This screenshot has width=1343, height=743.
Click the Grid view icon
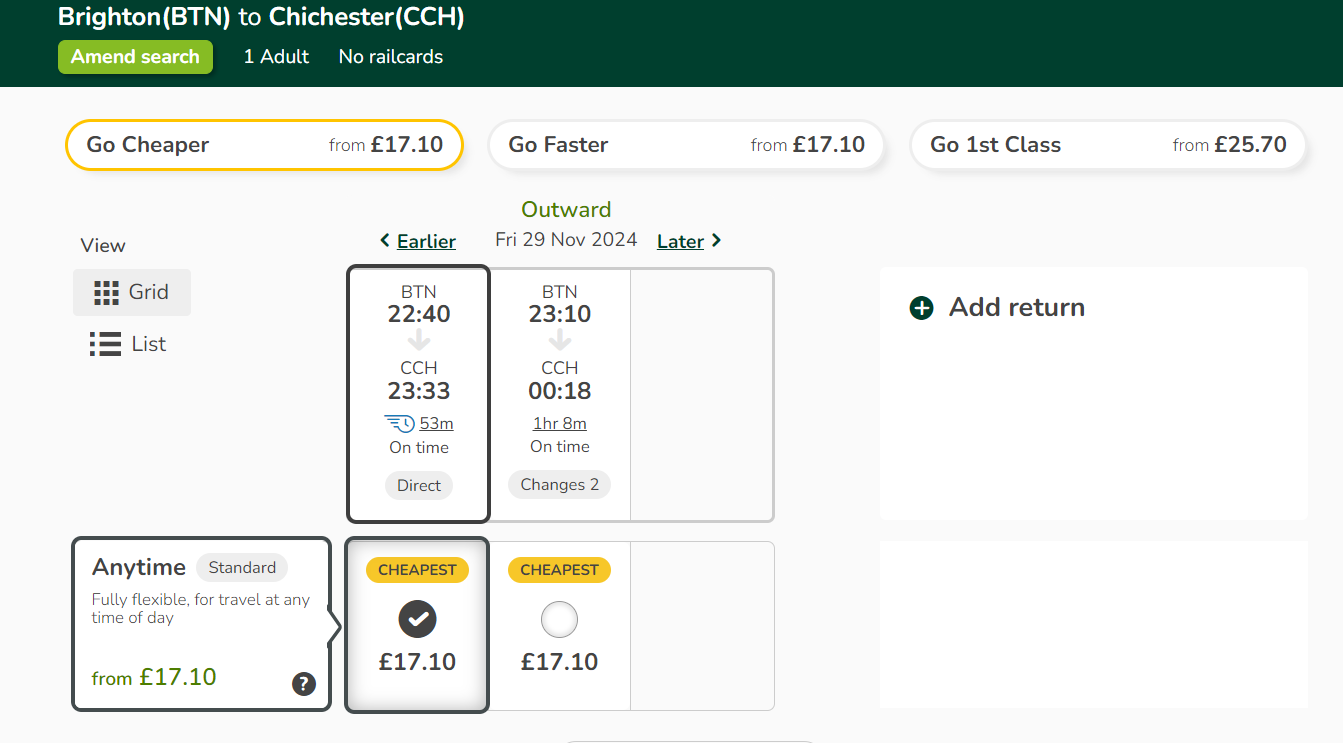click(106, 292)
